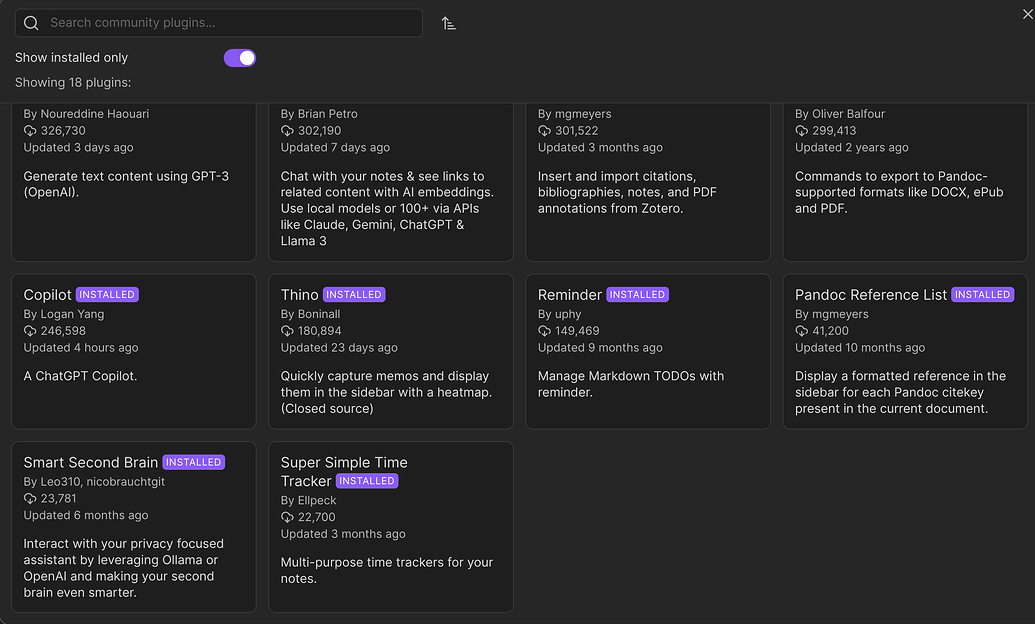1035x624 pixels.
Task: Click the search magnifier icon
Action: coord(31,23)
